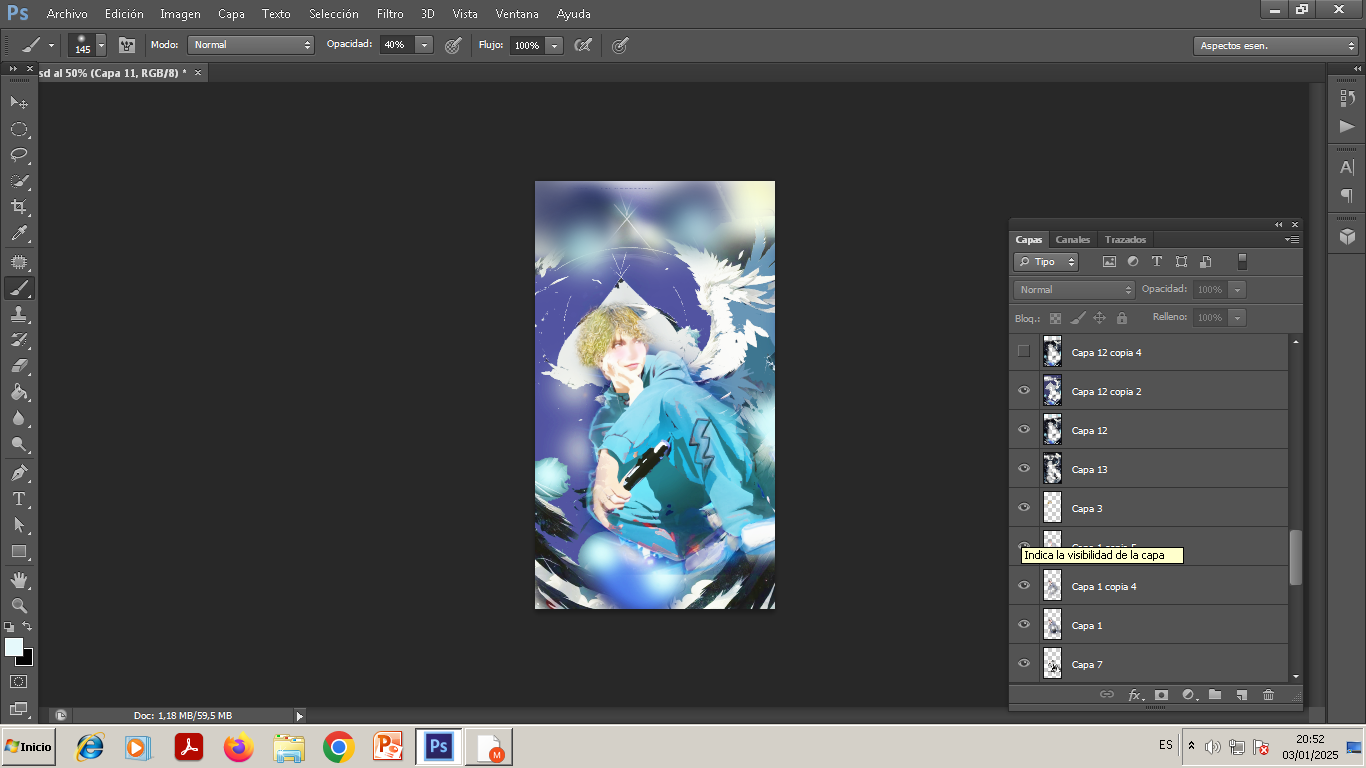Hide the Capa 12 layer
The height and width of the screenshot is (768, 1366).
1023,429
